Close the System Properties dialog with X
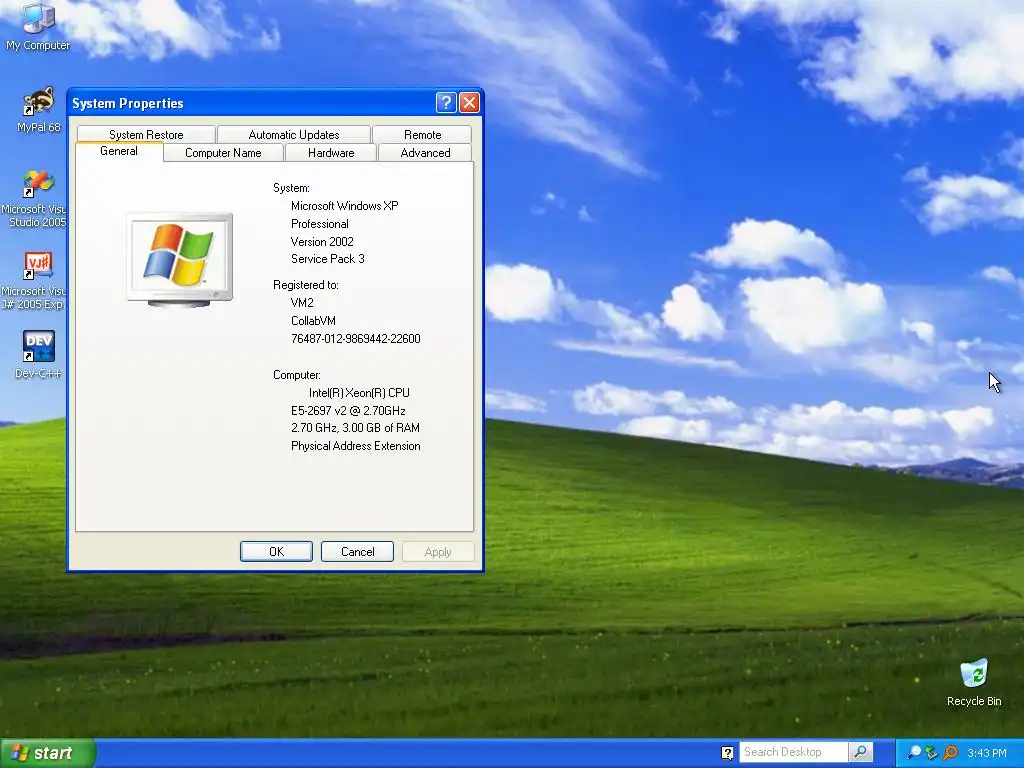The height and width of the screenshot is (768, 1024). tap(470, 103)
